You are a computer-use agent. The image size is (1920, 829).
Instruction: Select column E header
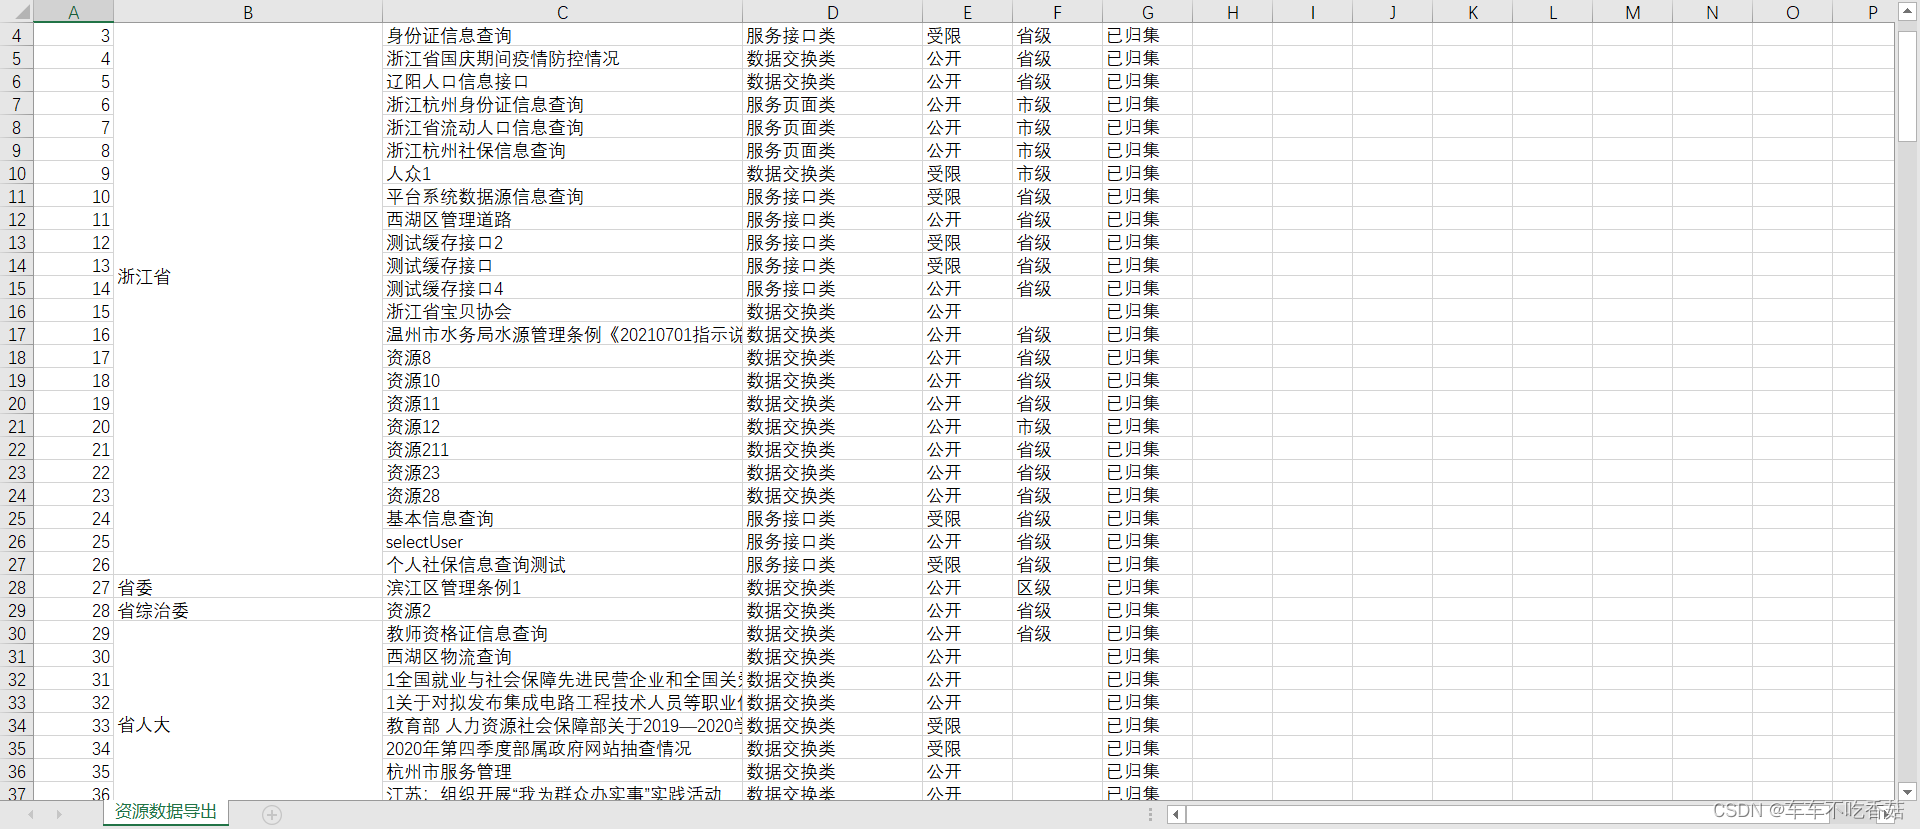(x=967, y=12)
